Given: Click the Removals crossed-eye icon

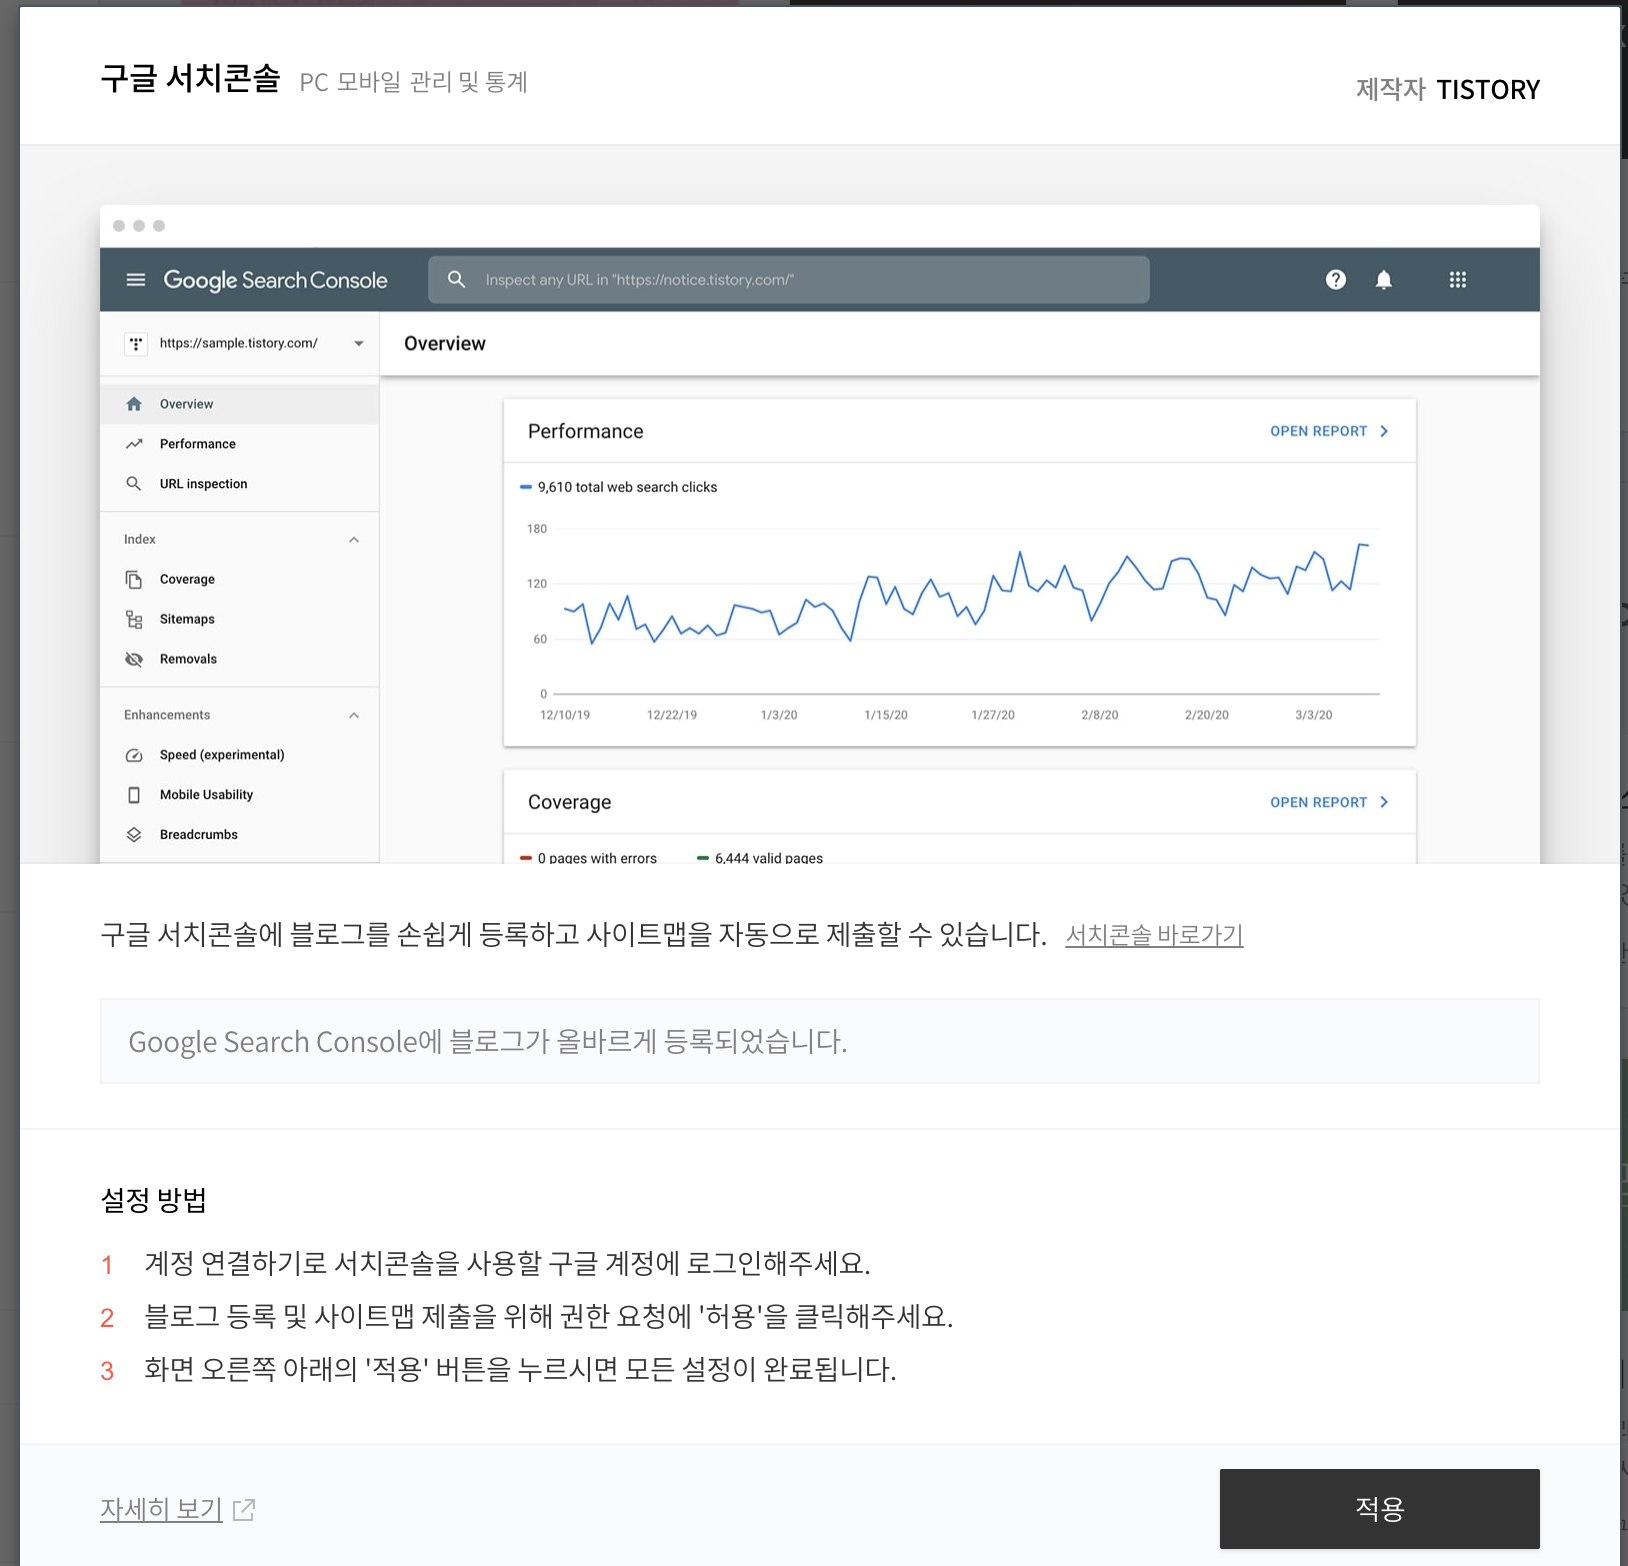Looking at the screenshot, I should click(134, 659).
